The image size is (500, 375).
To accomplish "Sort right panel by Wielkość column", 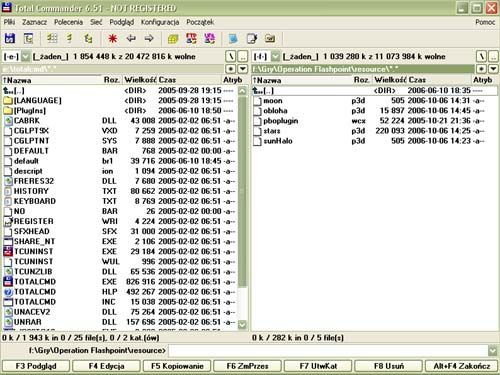I will click(390, 80).
